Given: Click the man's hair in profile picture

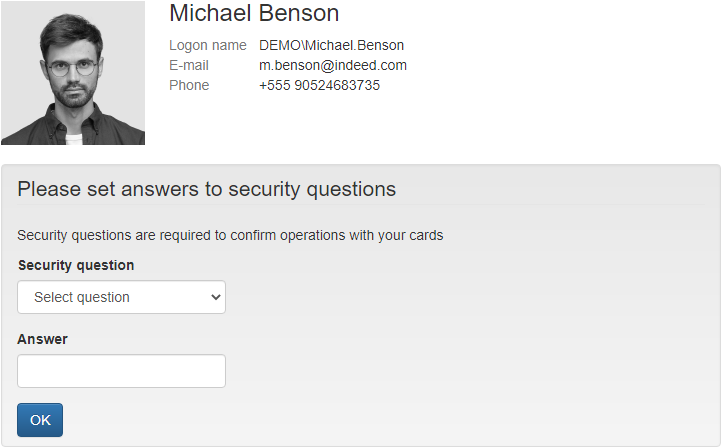Looking at the screenshot, I should tap(70, 30).
